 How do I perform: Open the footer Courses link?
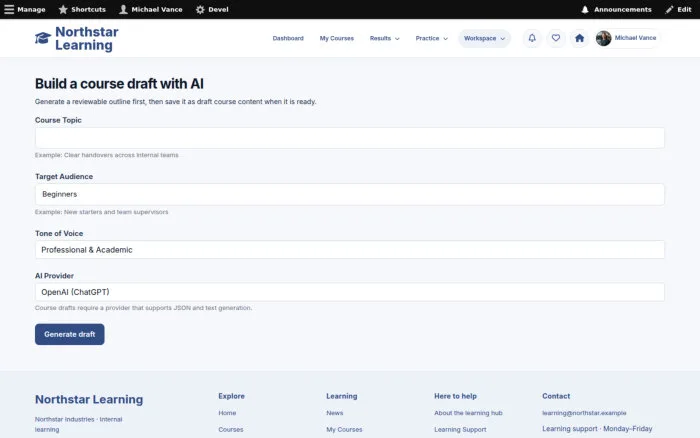pyautogui.click(x=230, y=430)
